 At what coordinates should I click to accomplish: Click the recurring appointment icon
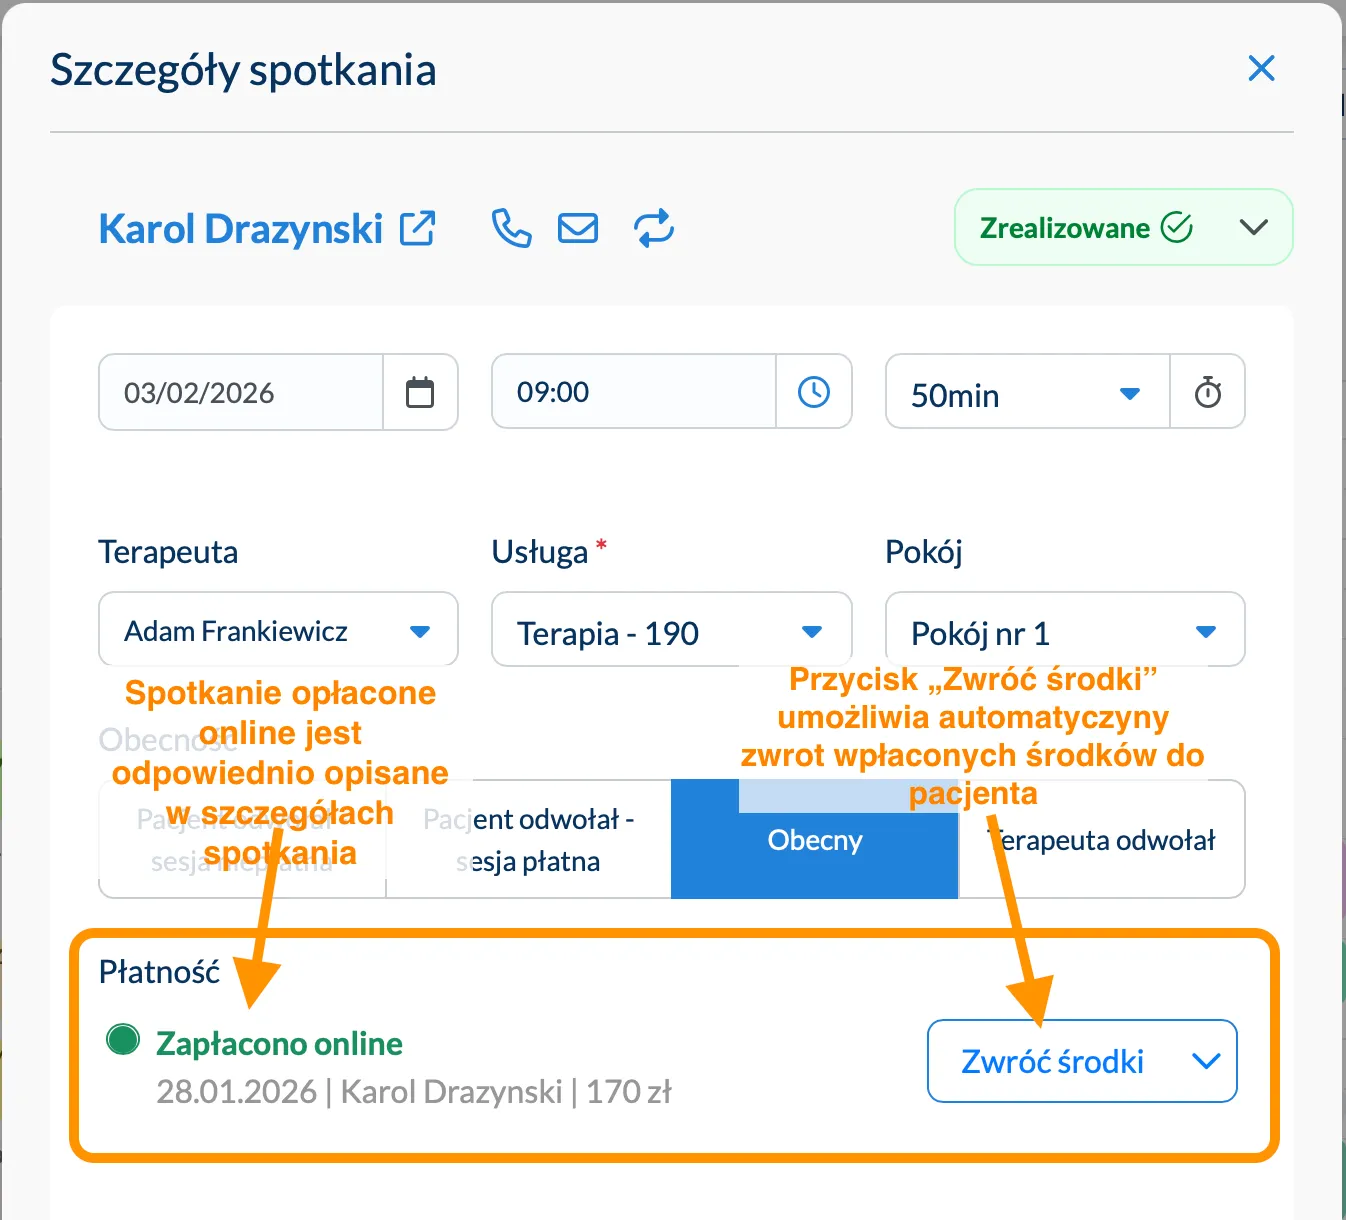coord(653,228)
